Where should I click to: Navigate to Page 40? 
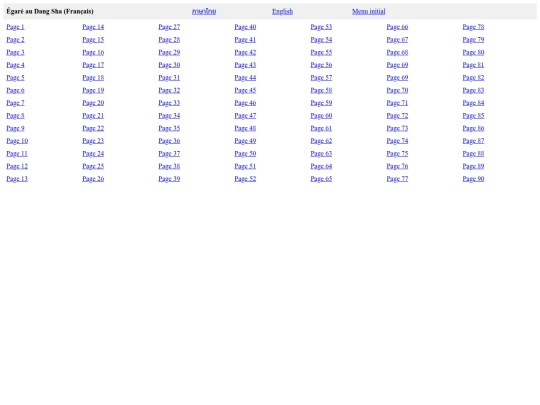245,27
